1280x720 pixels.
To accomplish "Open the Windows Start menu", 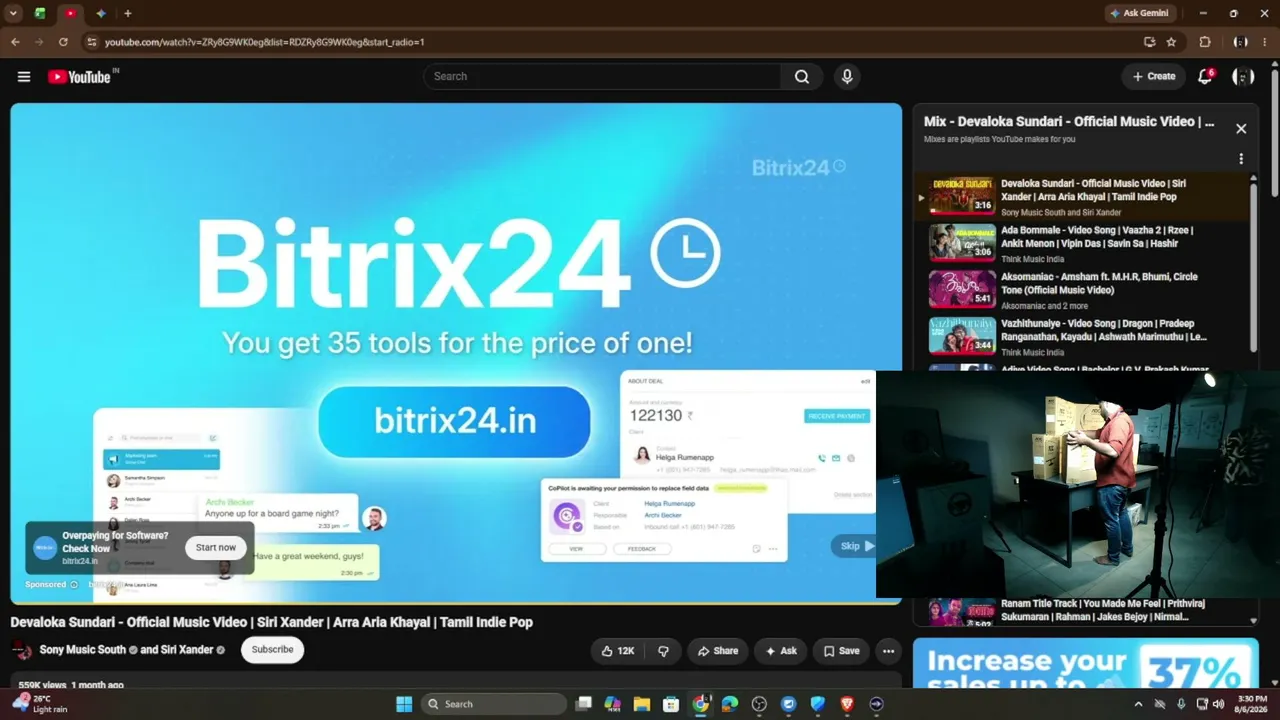I will (x=404, y=704).
